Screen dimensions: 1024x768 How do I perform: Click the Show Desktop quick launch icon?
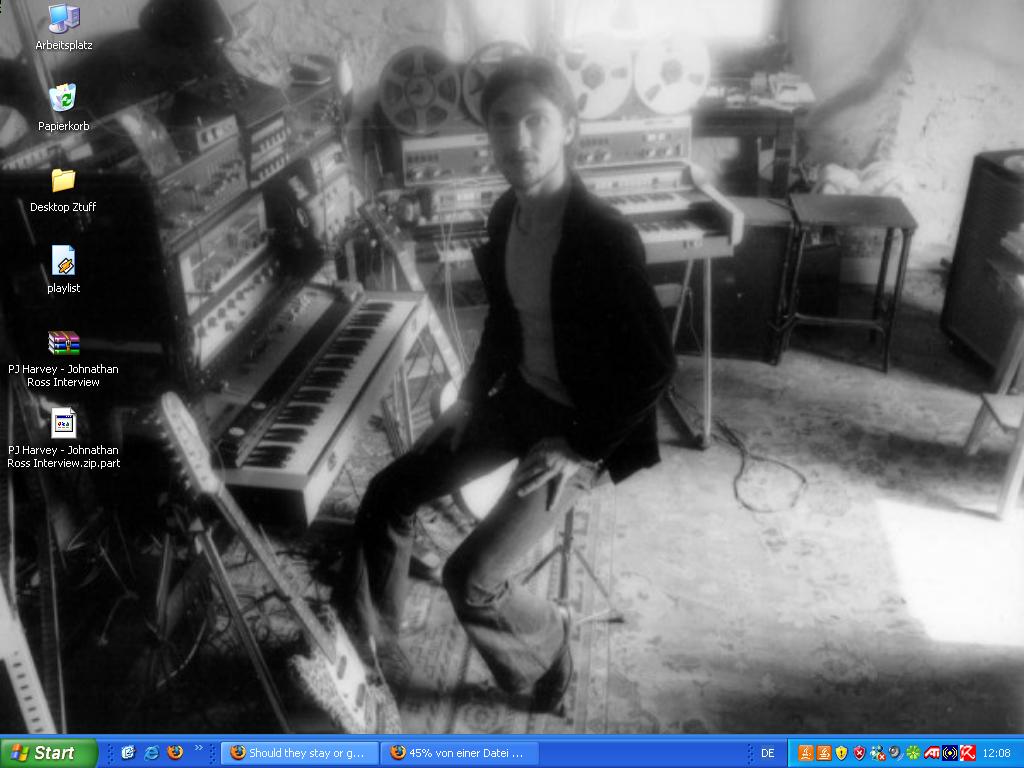point(129,753)
